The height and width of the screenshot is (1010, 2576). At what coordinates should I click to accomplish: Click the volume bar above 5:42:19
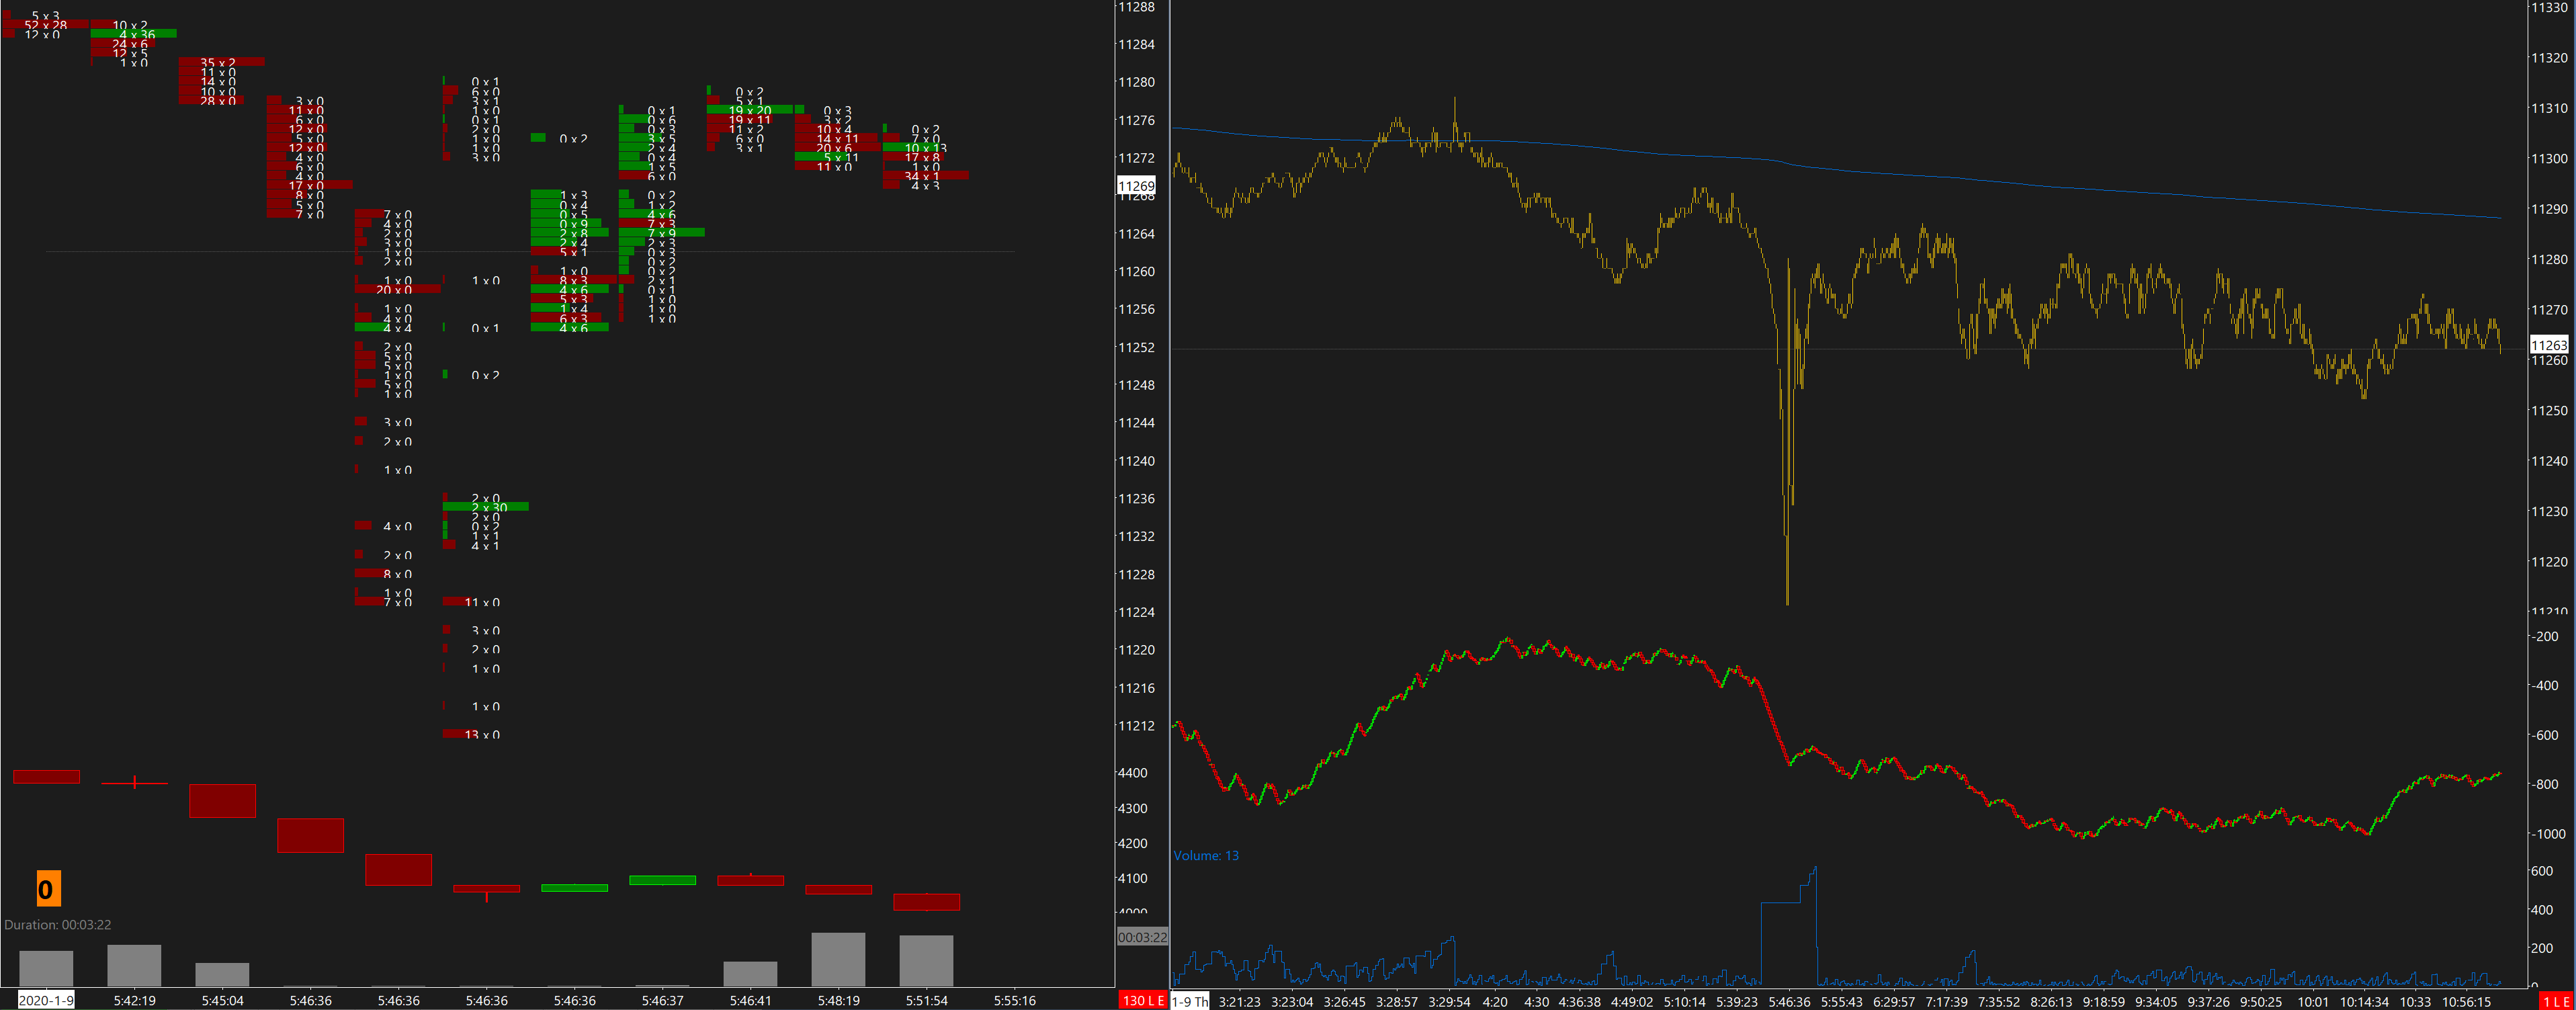134,965
